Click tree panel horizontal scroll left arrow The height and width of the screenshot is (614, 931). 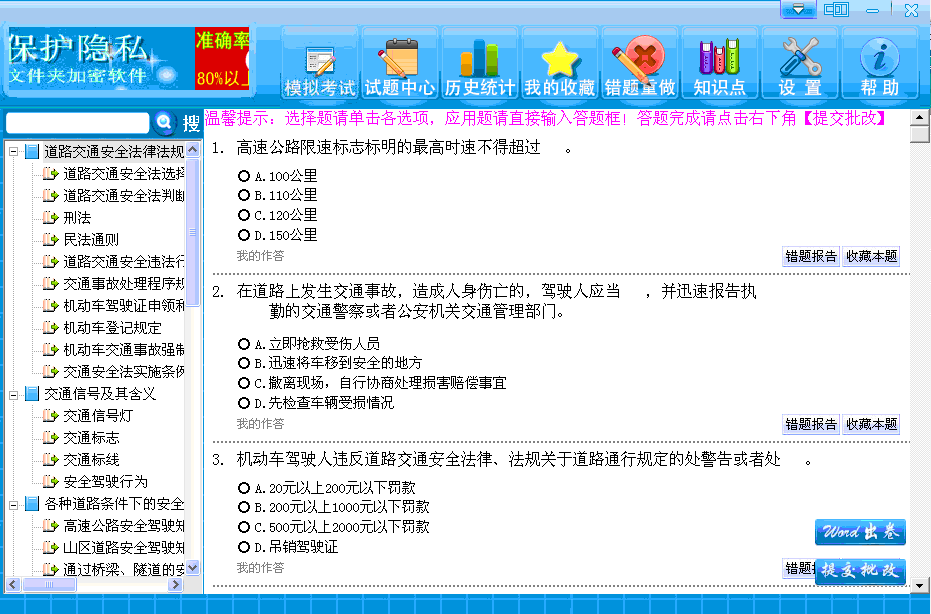point(13,584)
